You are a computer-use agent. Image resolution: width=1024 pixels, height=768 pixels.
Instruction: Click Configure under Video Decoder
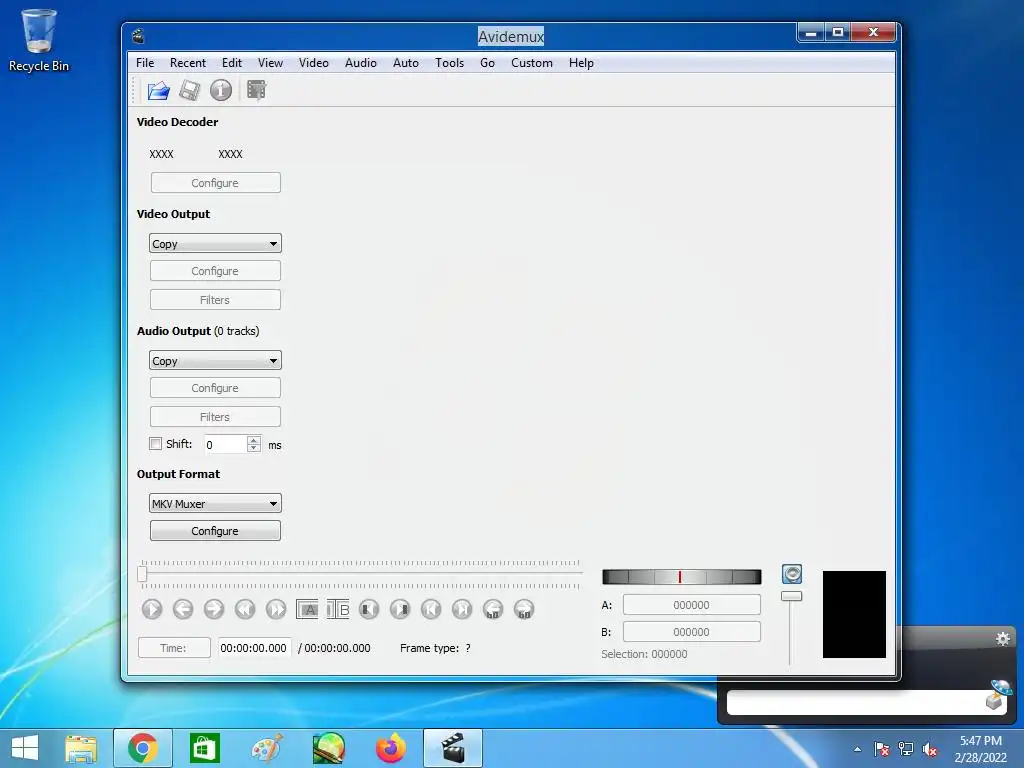(216, 183)
